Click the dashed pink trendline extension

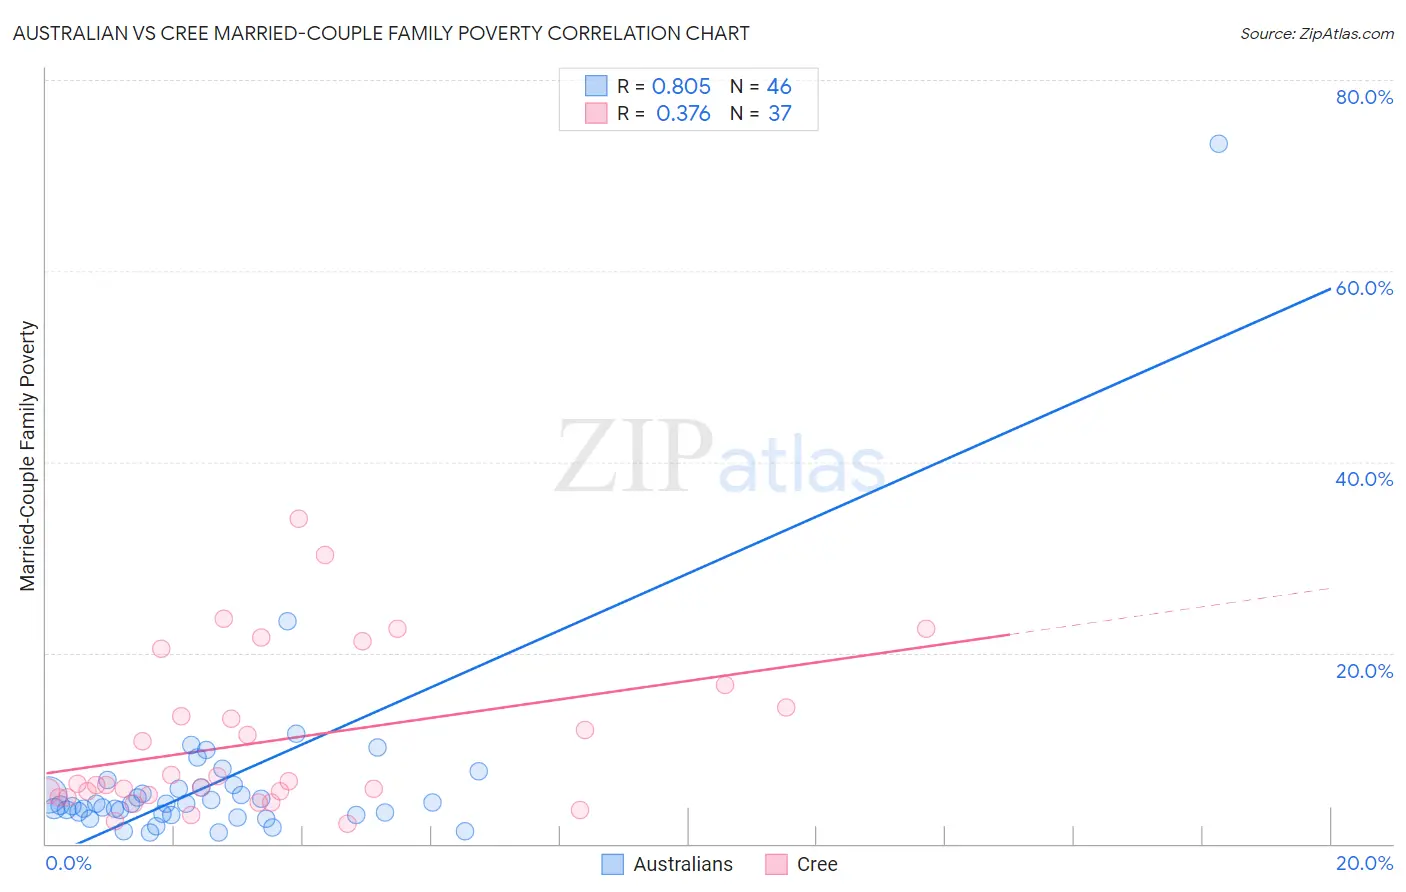coord(1170,611)
